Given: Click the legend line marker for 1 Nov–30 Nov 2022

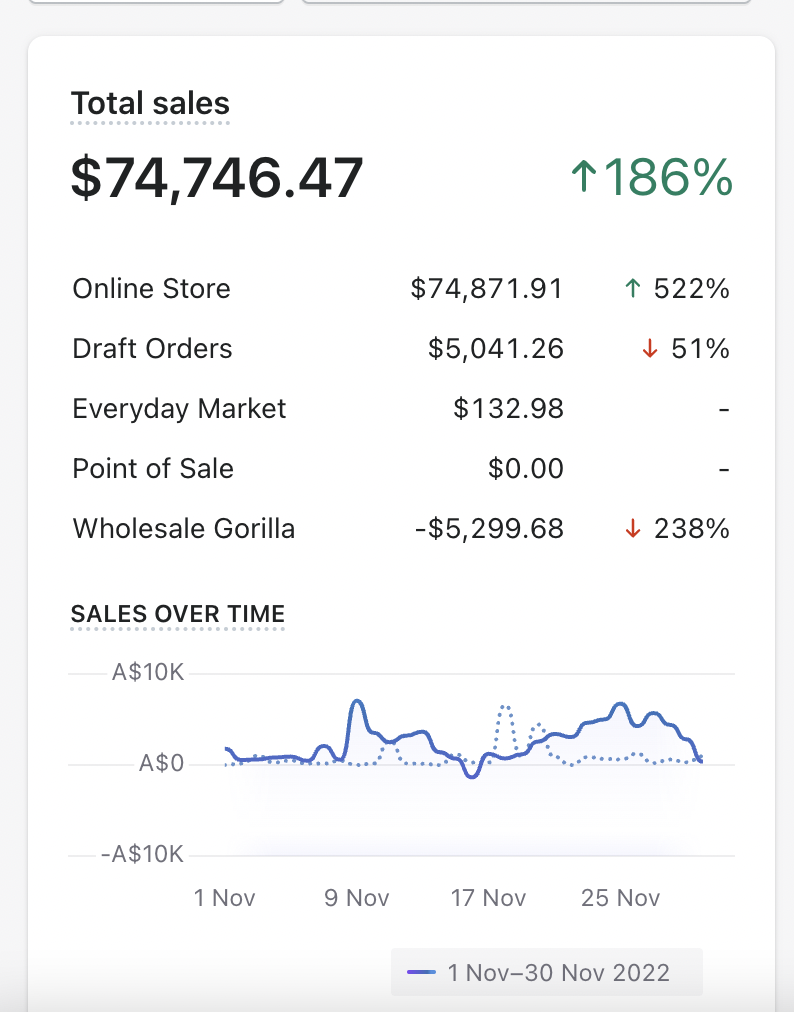Looking at the screenshot, I should click(422, 972).
